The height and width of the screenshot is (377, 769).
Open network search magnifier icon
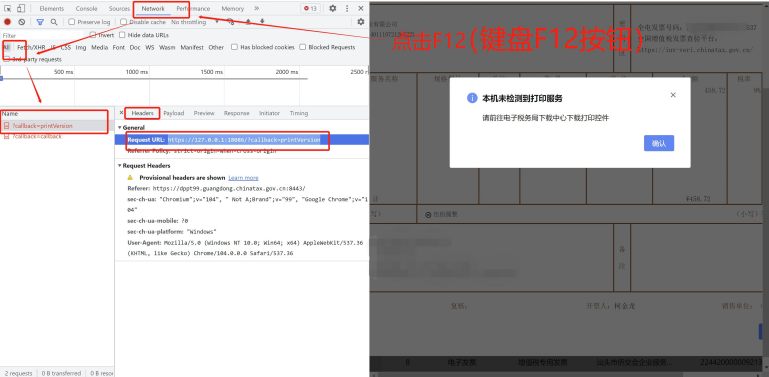pos(54,22)
